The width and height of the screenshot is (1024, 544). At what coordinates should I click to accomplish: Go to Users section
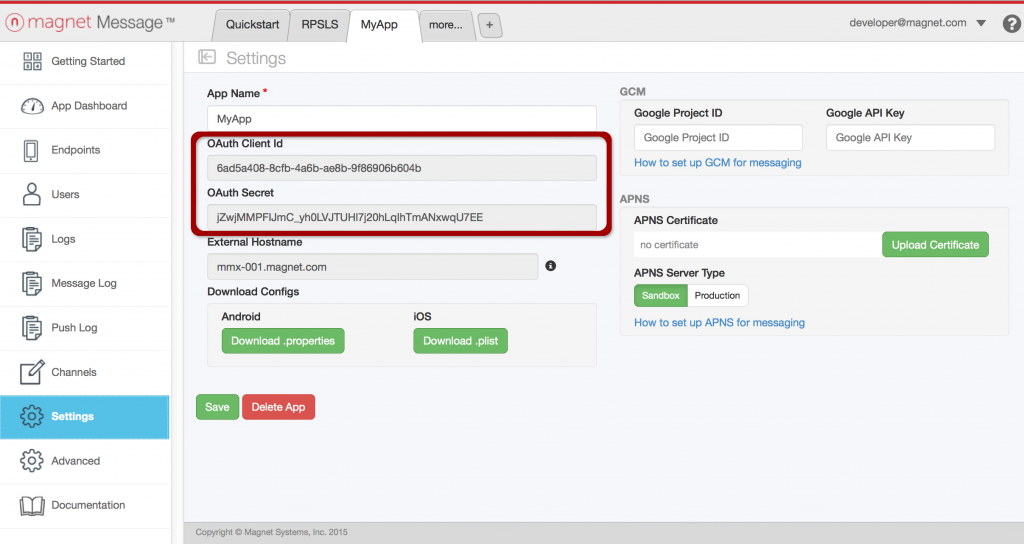click(x=85, y=195)
